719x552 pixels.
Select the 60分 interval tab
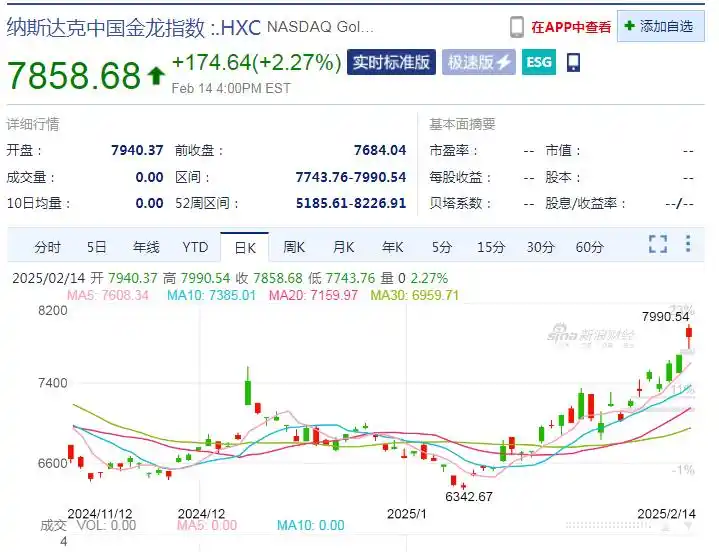tap(589, 247)
